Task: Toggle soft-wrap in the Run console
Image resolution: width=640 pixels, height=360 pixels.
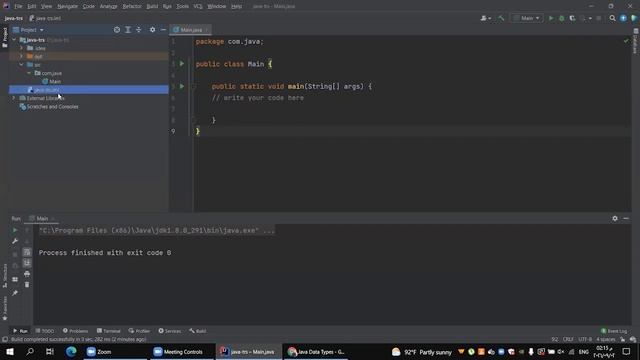Action: [x=27, y=252]
